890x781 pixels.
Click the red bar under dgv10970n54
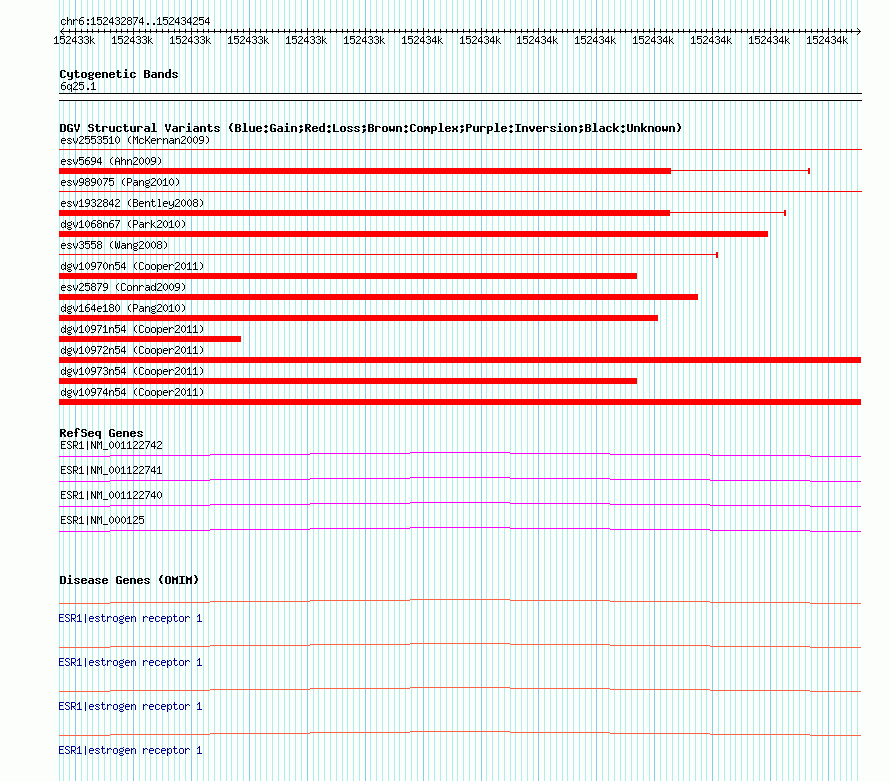click(x=348, y=276)
